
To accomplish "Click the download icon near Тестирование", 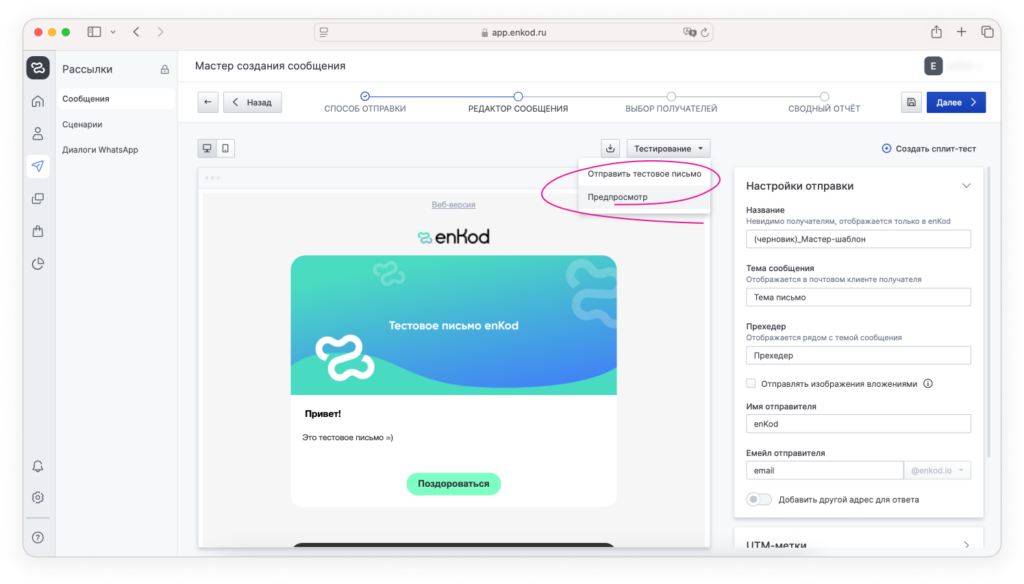I will coord(610,148).
